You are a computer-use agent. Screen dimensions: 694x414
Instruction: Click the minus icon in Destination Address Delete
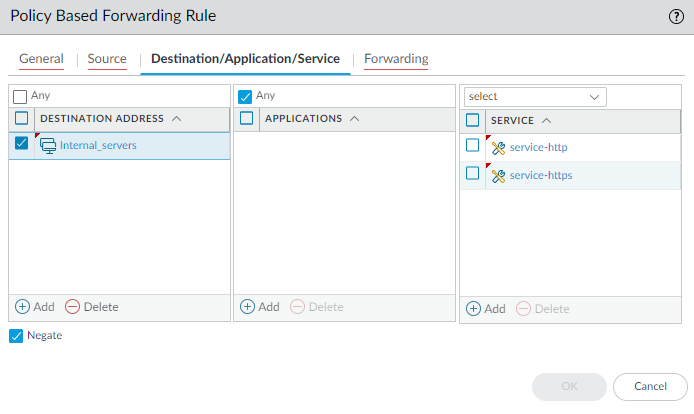[x=72, y=306]
